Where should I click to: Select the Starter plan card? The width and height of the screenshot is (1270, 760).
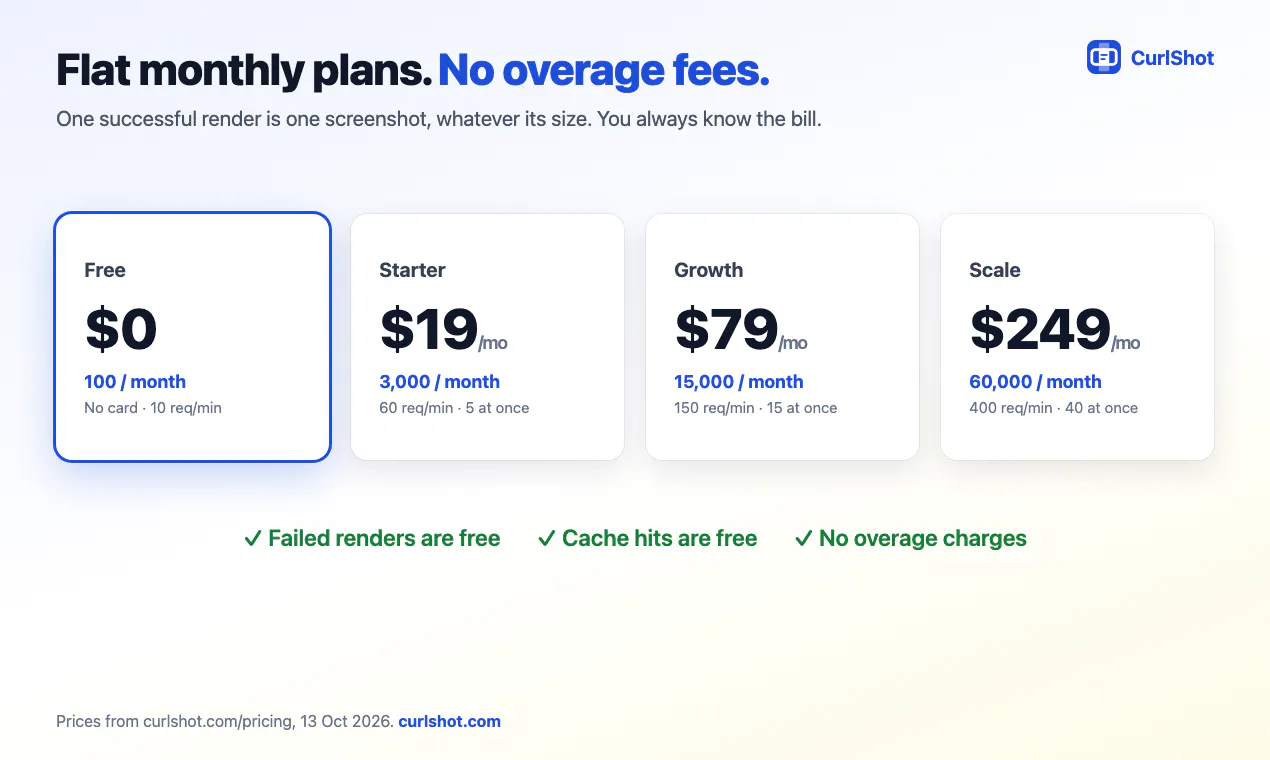pos(487,337)
